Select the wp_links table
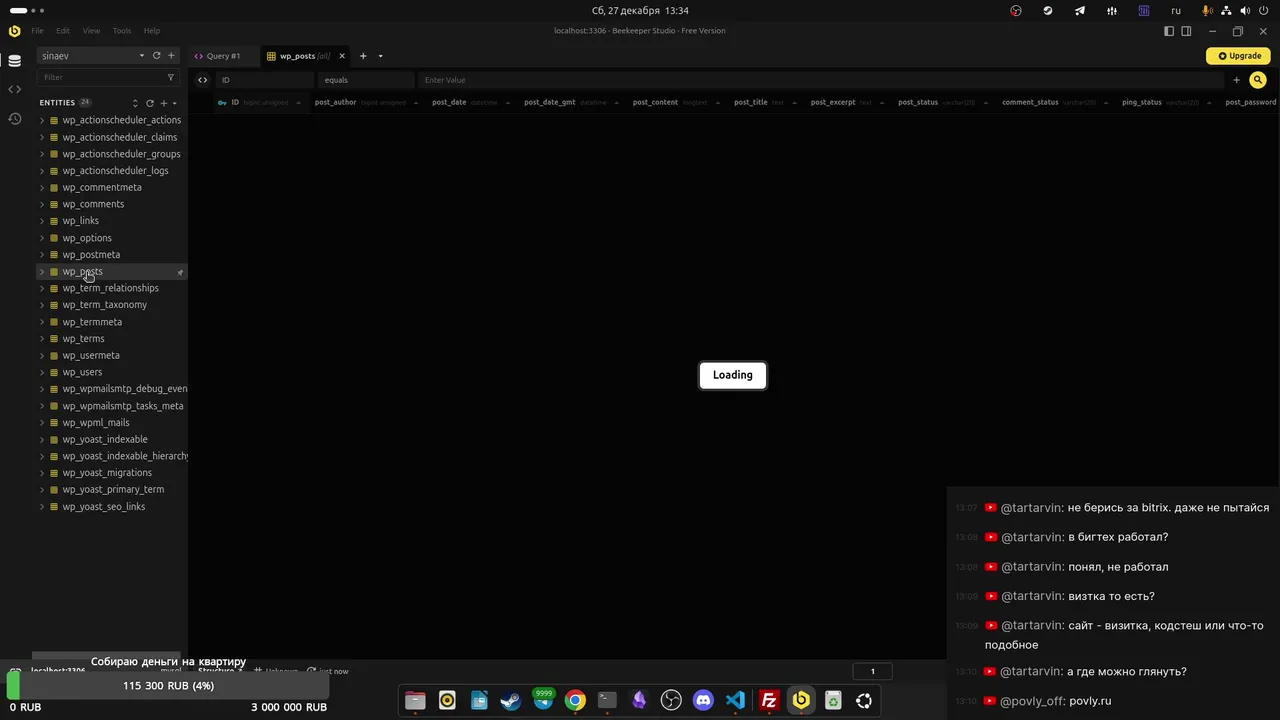Screen dimensions: 1280x720 point(81,221)
